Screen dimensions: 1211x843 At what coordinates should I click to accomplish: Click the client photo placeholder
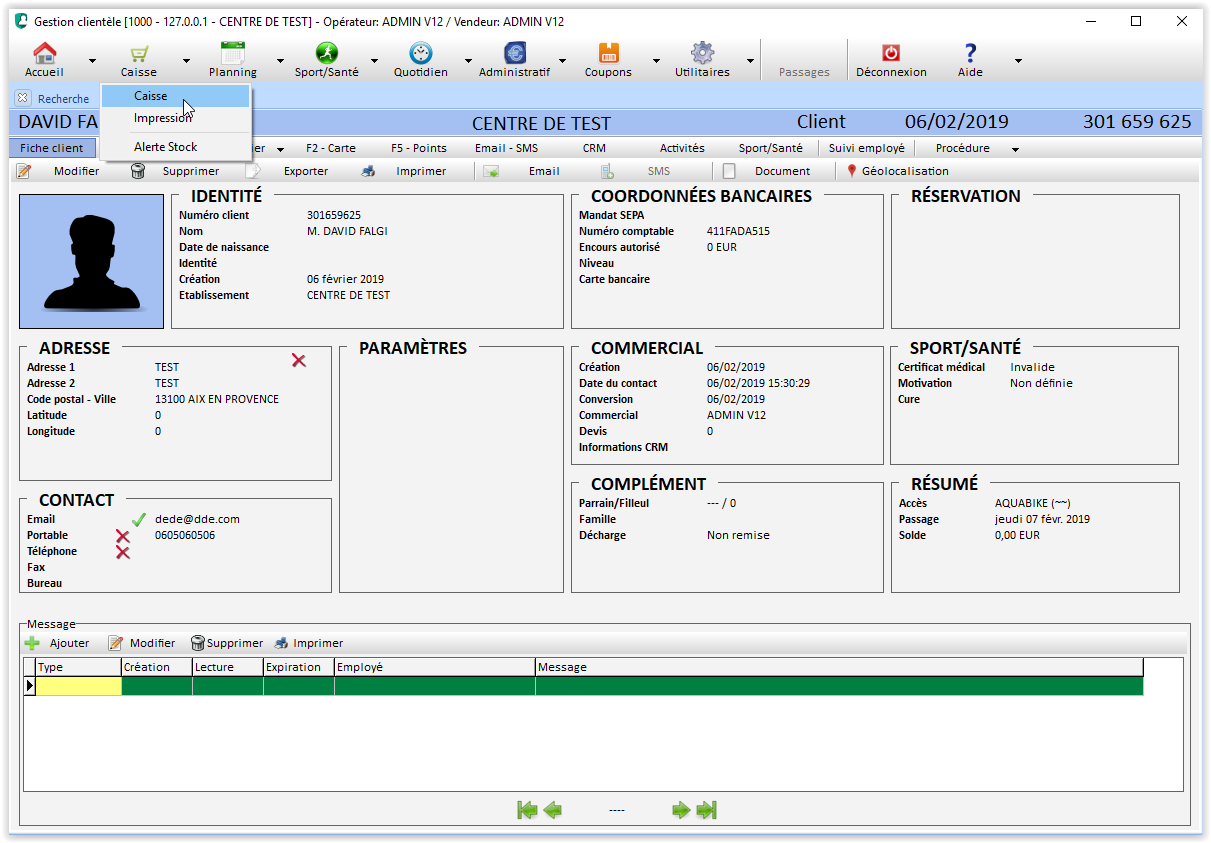[91, 261]
